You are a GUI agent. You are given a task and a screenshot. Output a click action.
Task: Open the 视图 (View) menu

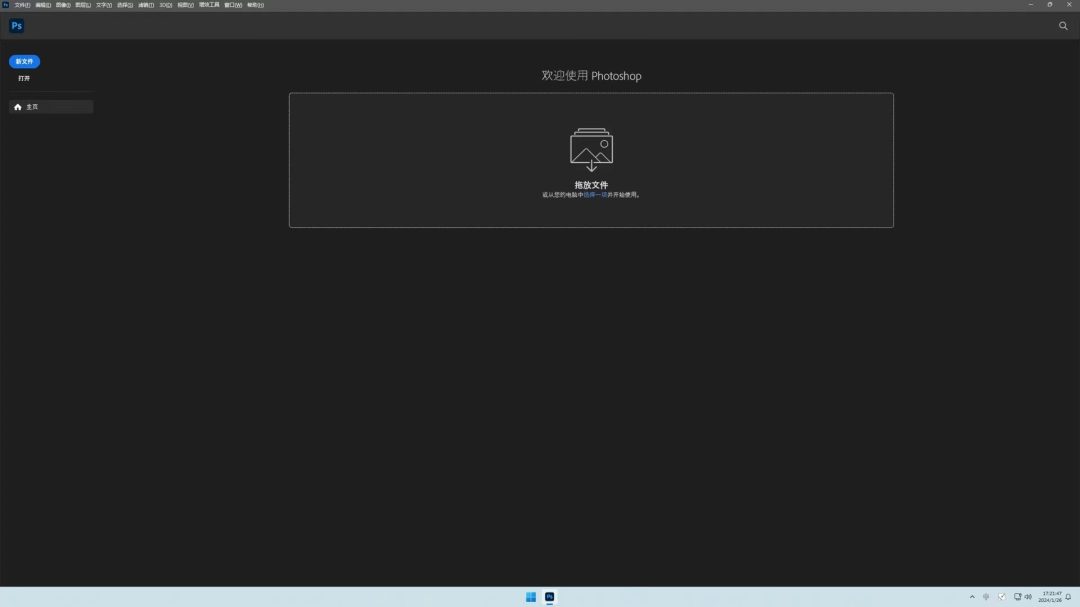coord(185,5)
